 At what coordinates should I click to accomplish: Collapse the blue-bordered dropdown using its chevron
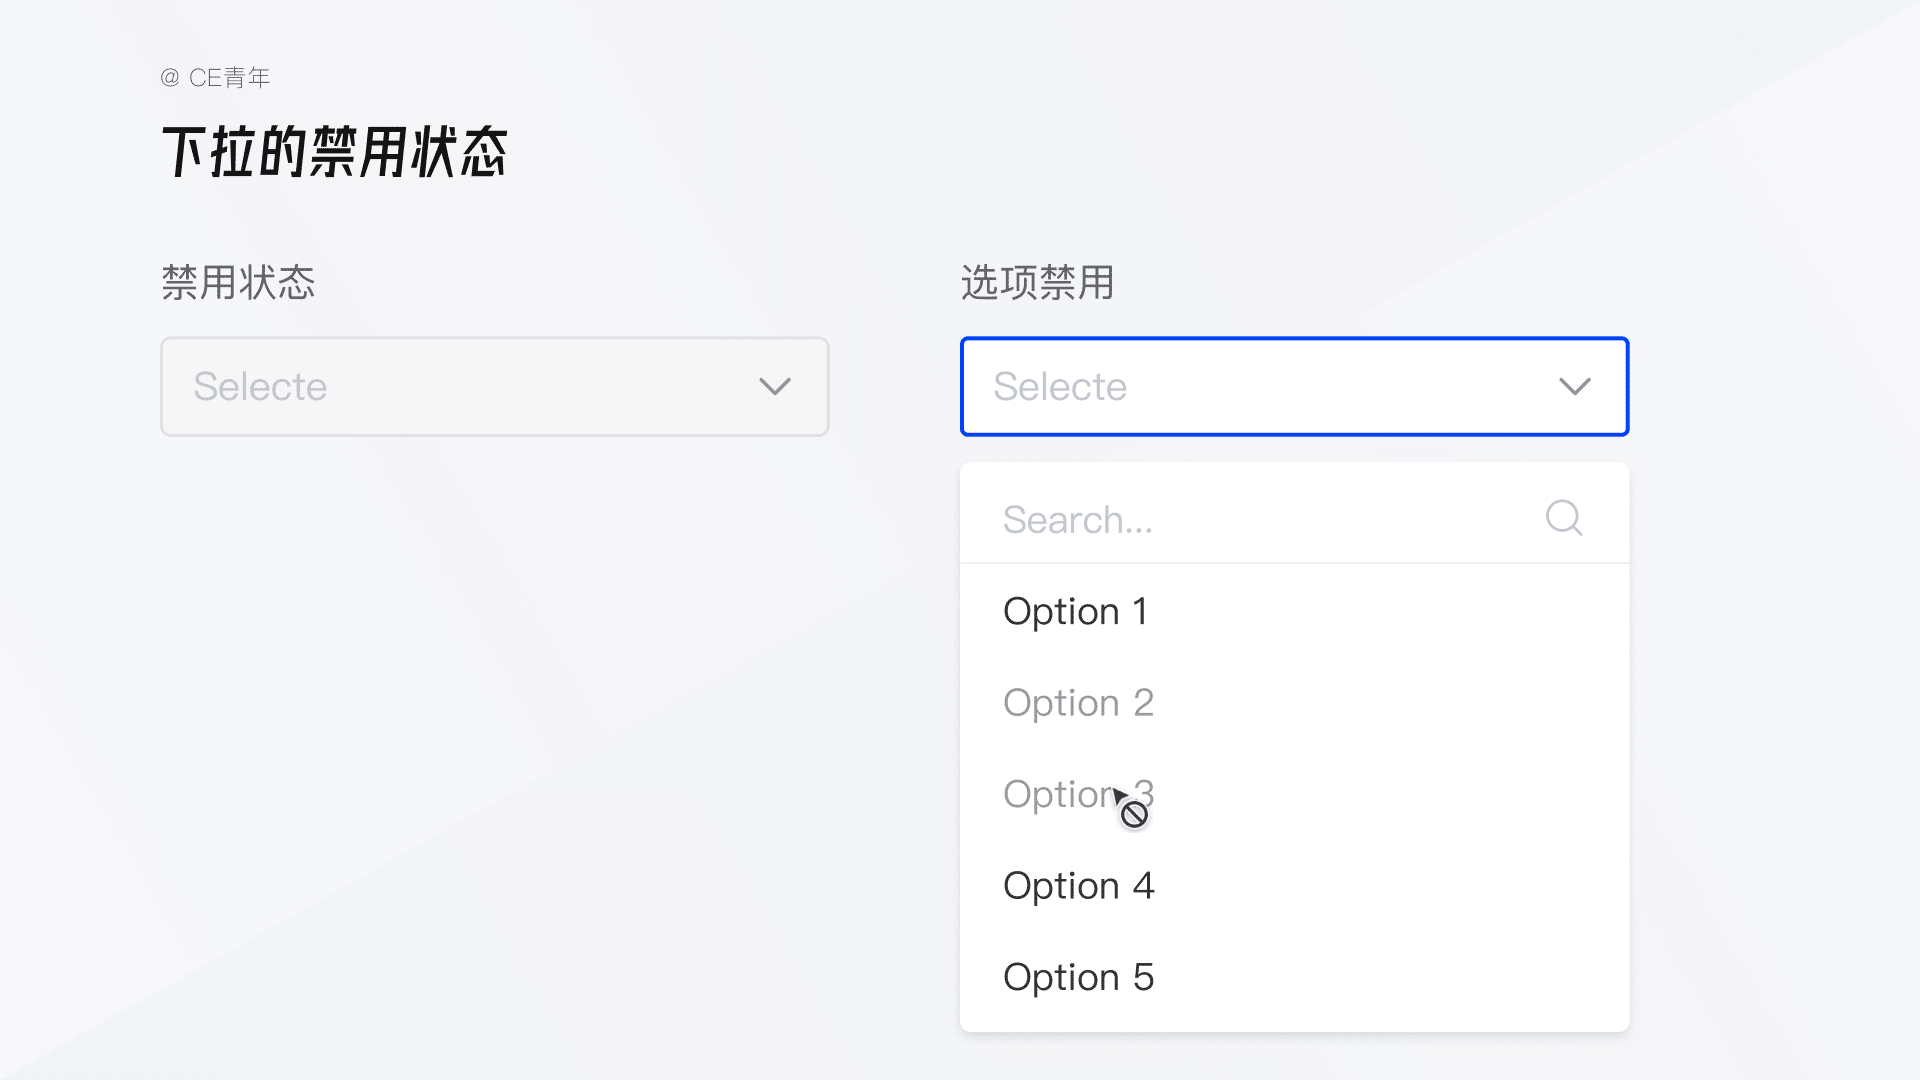click(1575, 387)
